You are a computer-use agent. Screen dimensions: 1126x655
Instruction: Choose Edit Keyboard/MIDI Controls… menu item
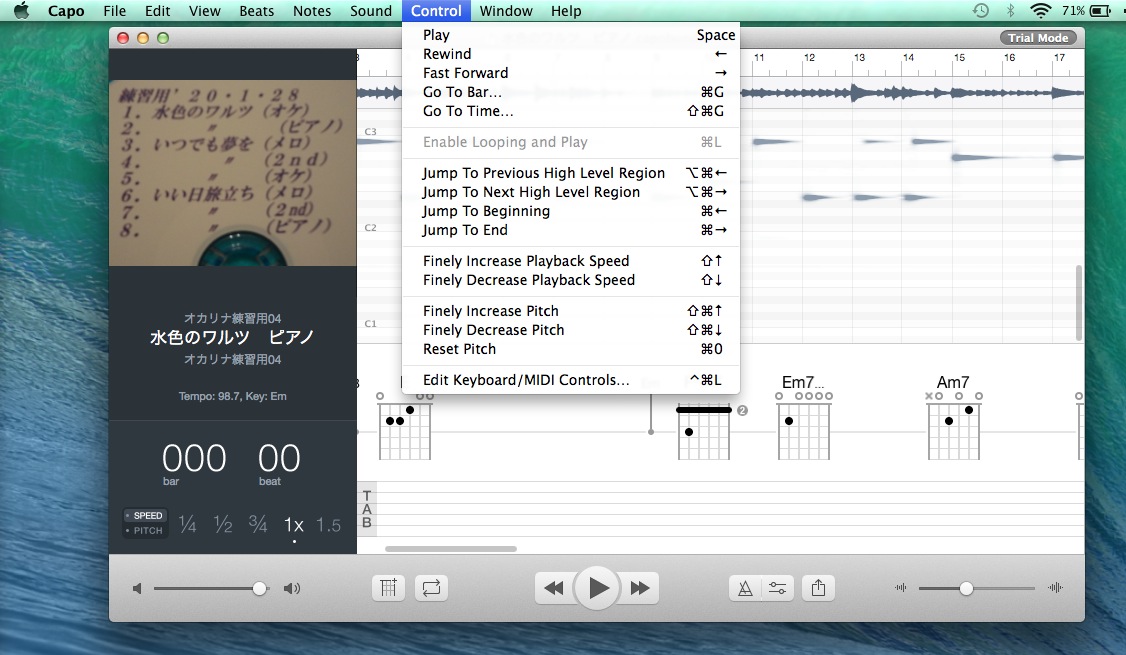coord(526,380)
